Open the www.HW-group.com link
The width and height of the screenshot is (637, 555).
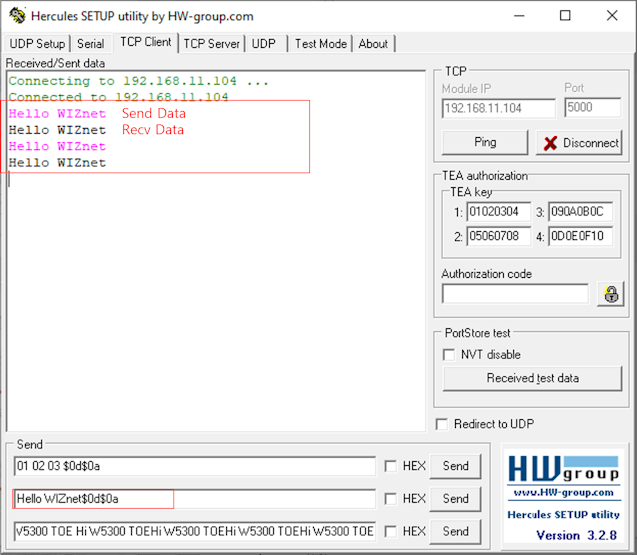[x=563, y=494]
